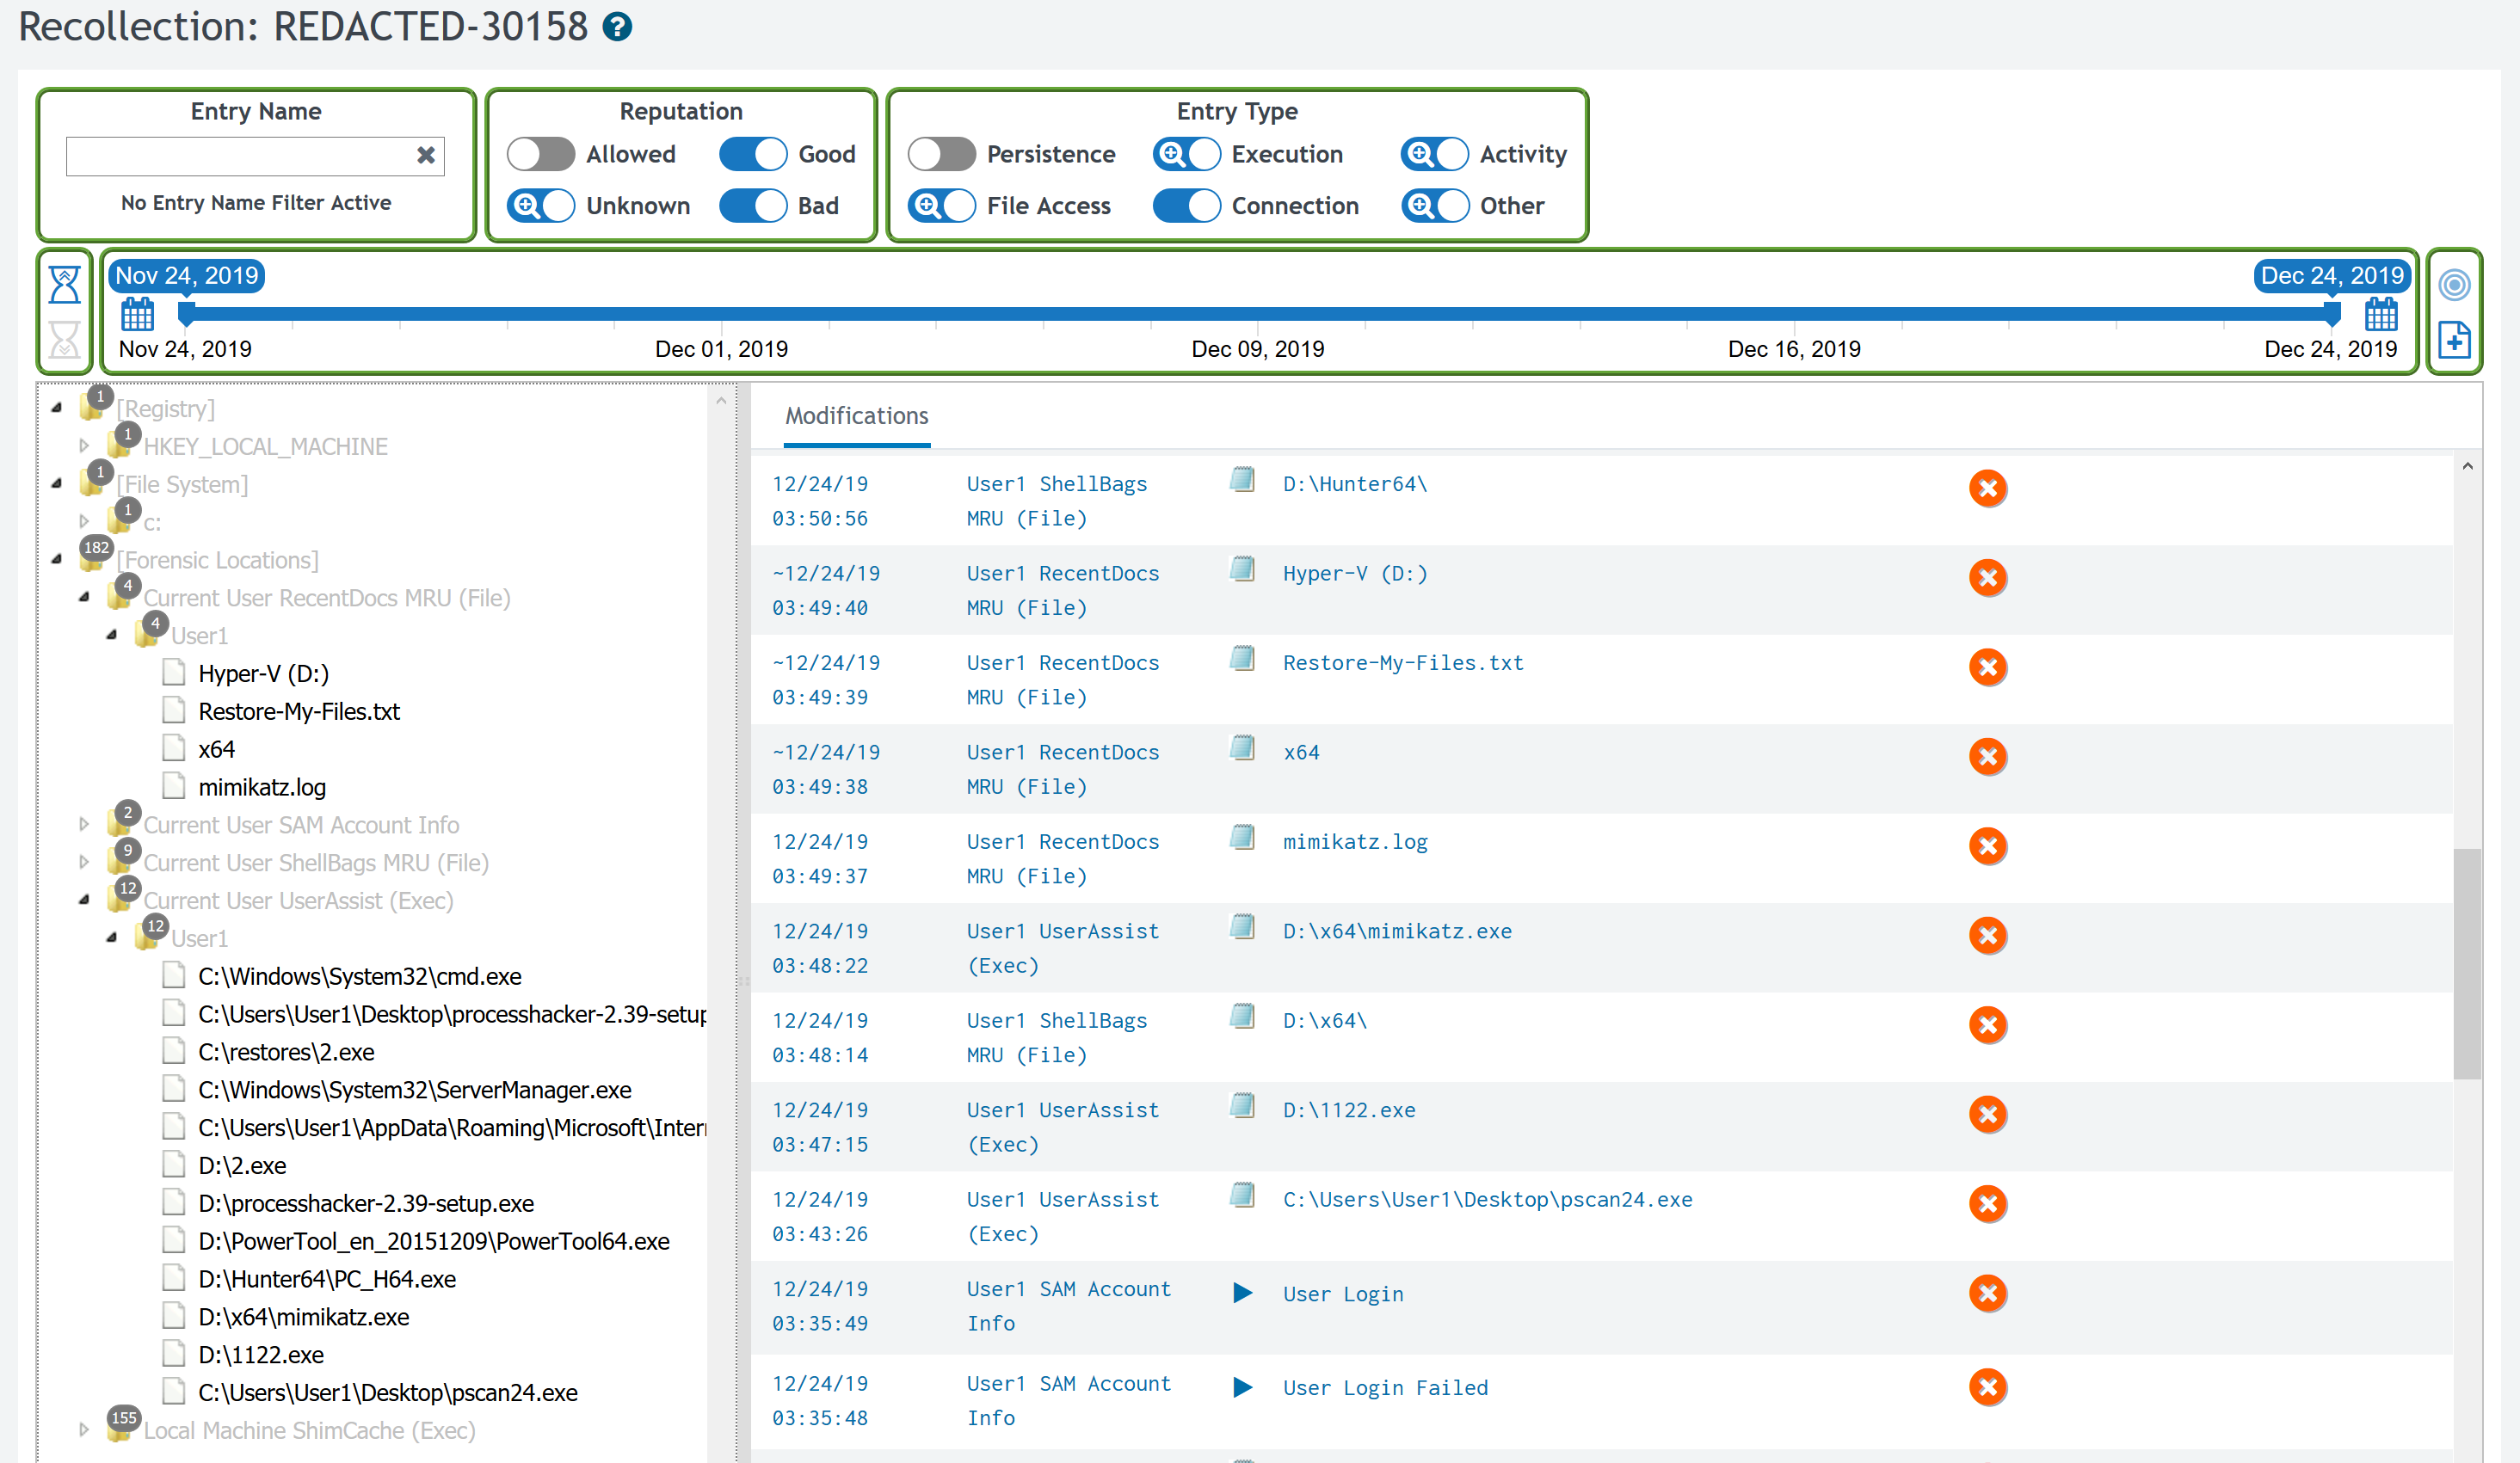Open the C:\Users\User1\Desktop\pscan24.exe link
Screen dimensions: 2520x1463
click(1487, 1200)
